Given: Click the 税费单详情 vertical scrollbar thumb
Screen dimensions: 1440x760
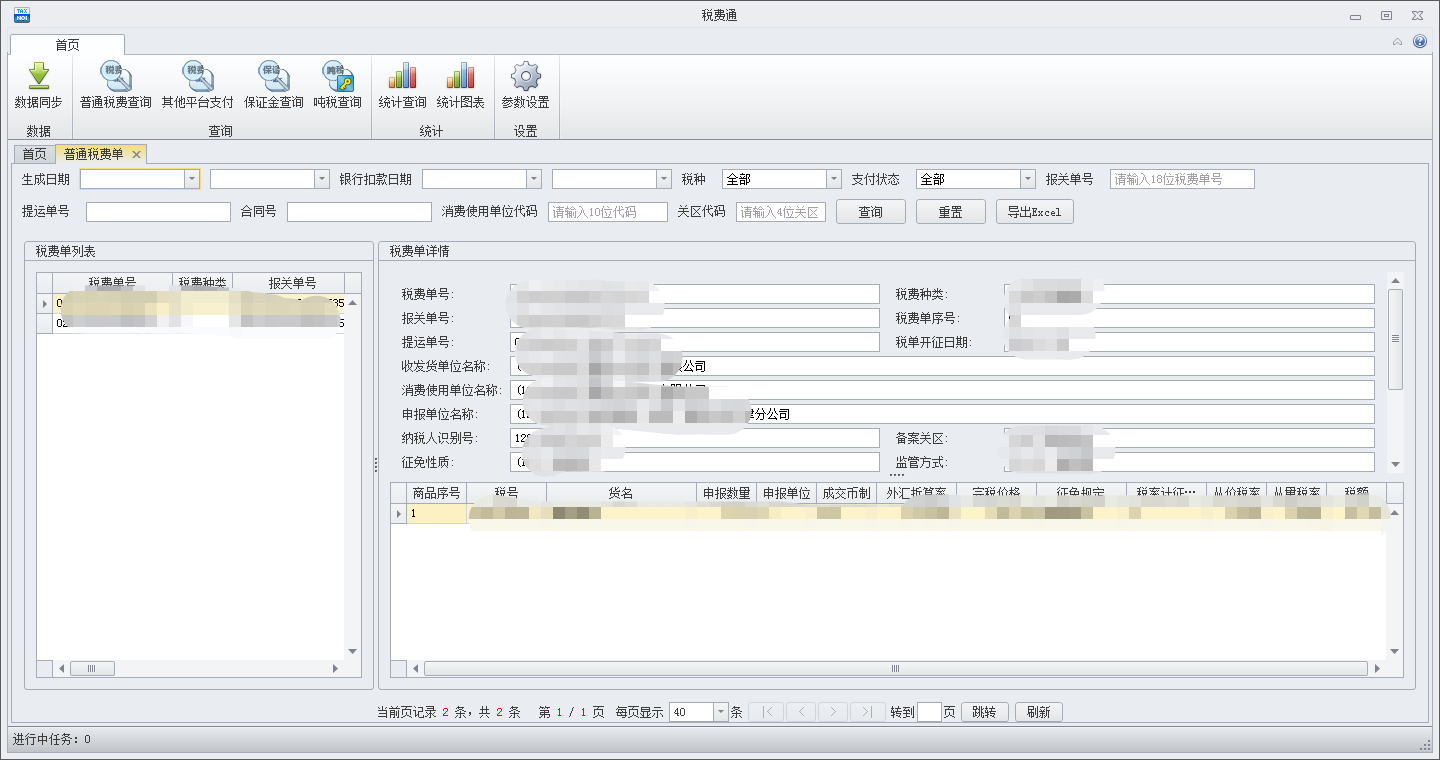Looking at the screenshot, I should pos(1395,339).
